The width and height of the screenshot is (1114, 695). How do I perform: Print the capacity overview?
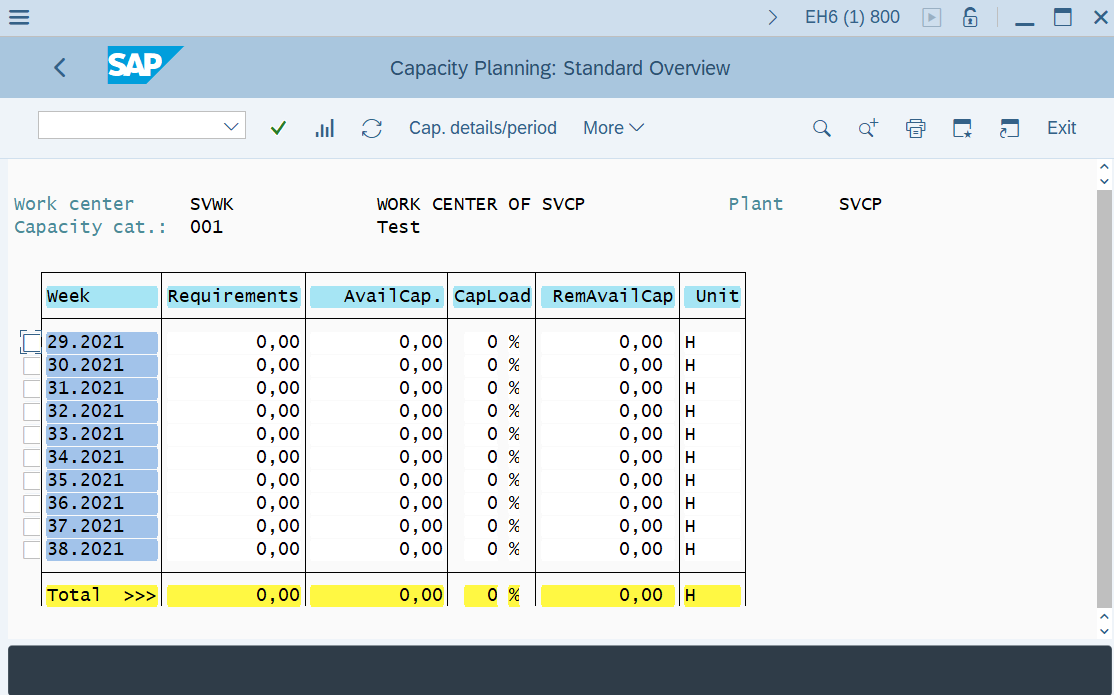pyautogui.click(x=915, y=128)
